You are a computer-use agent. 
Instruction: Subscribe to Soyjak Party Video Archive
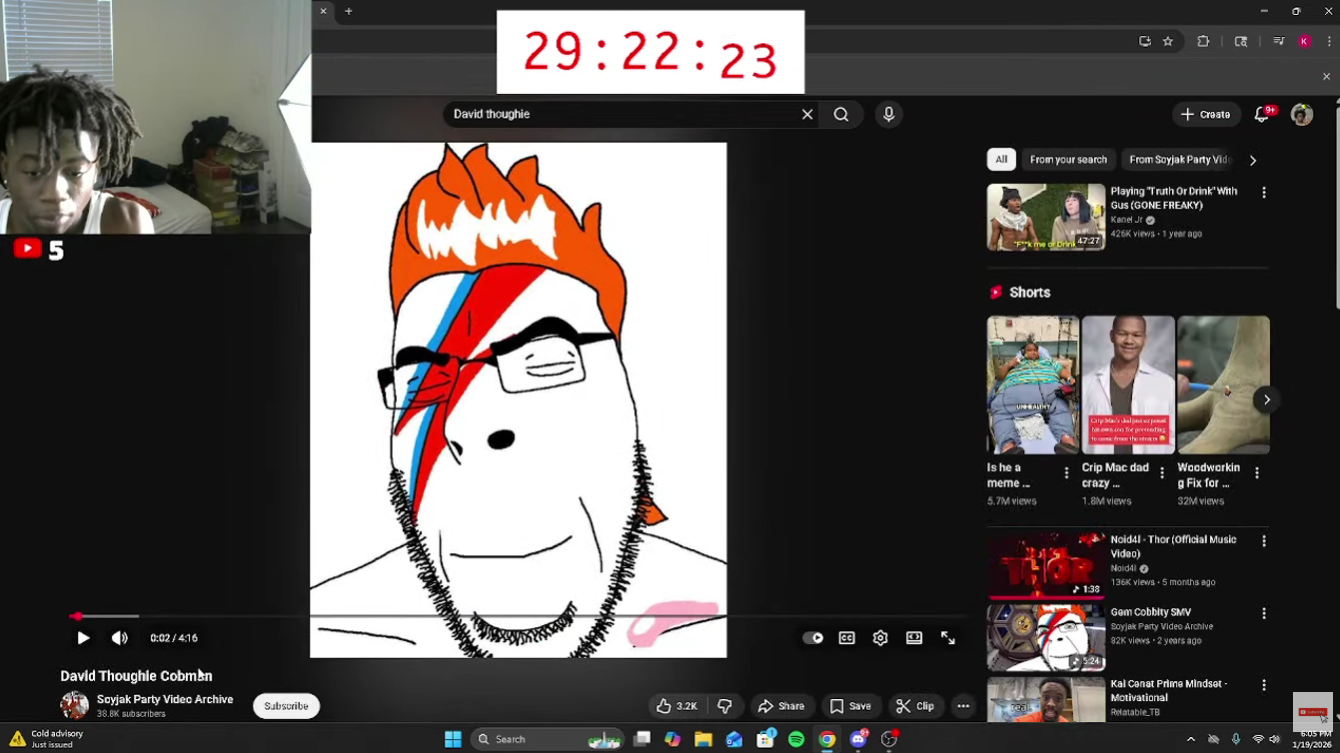click(x=286, y=706)
